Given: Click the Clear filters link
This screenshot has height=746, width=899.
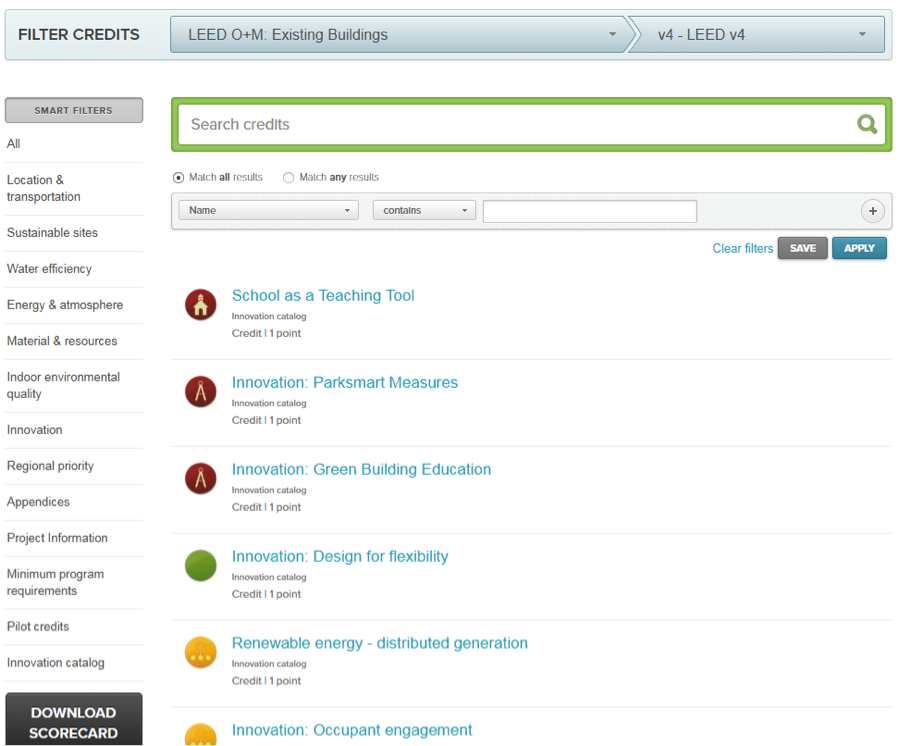Looking at the screenshot, I should [x=742, y=248].
